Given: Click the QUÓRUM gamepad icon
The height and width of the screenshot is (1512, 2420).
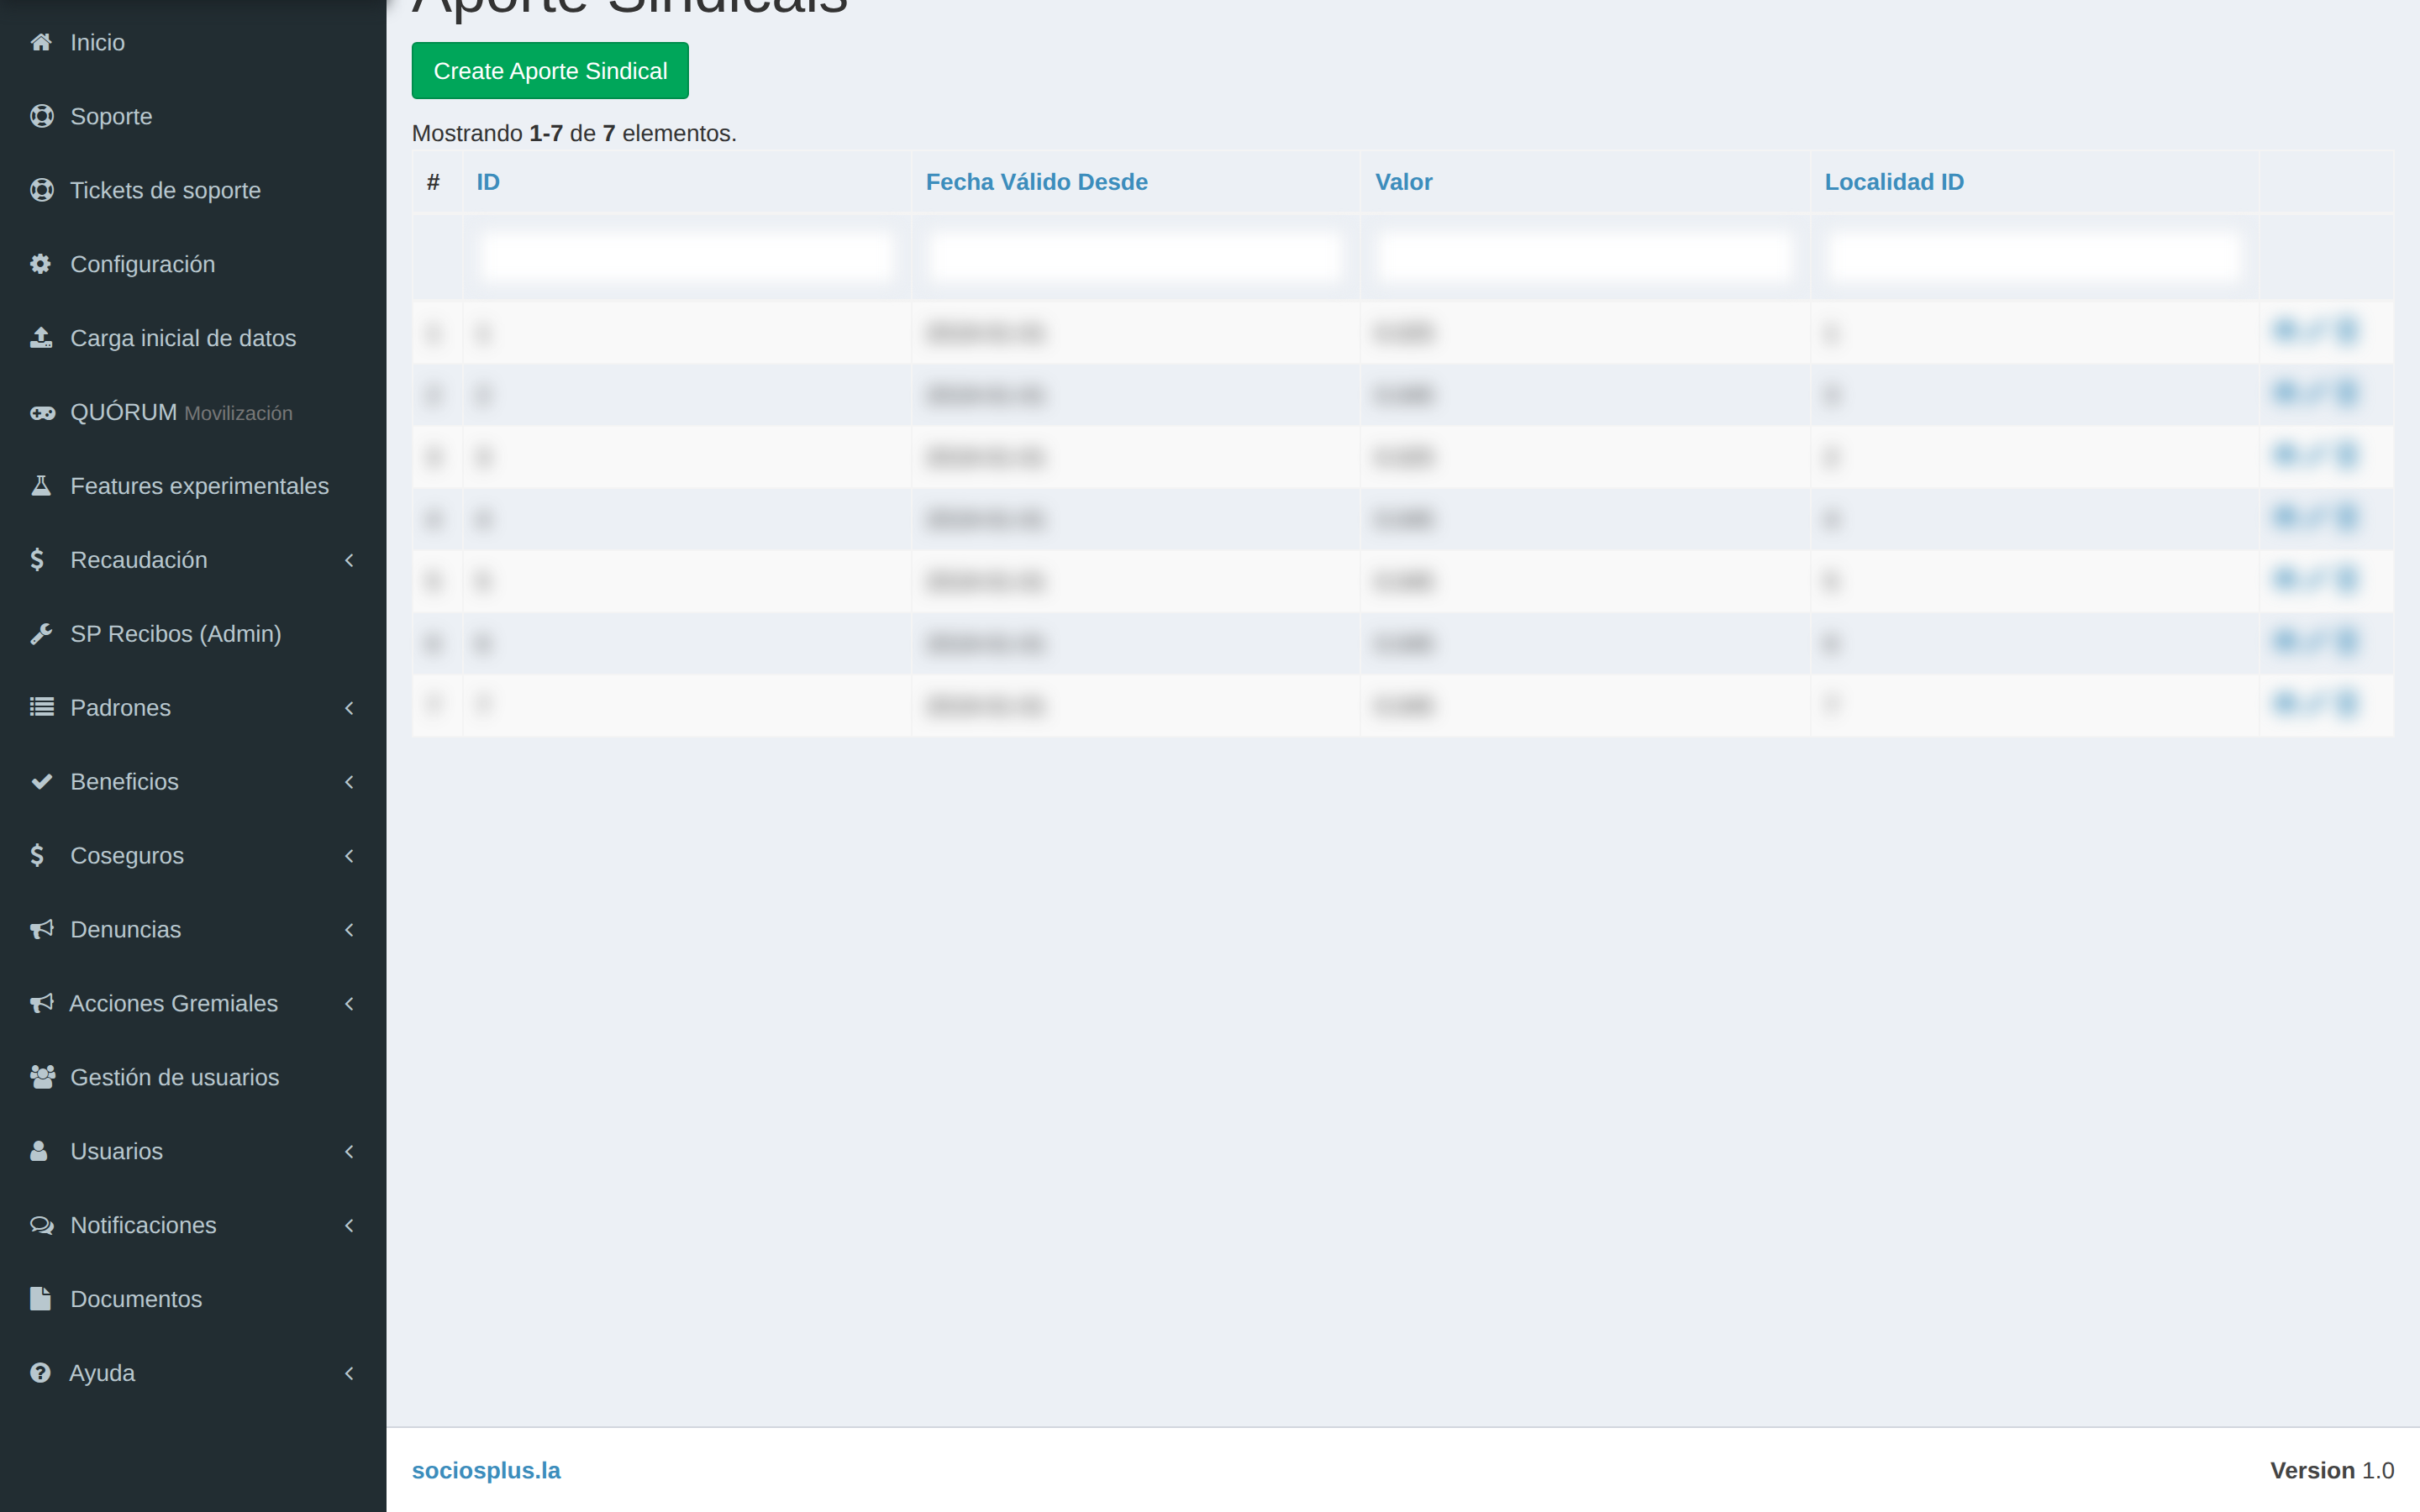Looking at the screenshot, I should pyautogui.click(x=42, y=412).
